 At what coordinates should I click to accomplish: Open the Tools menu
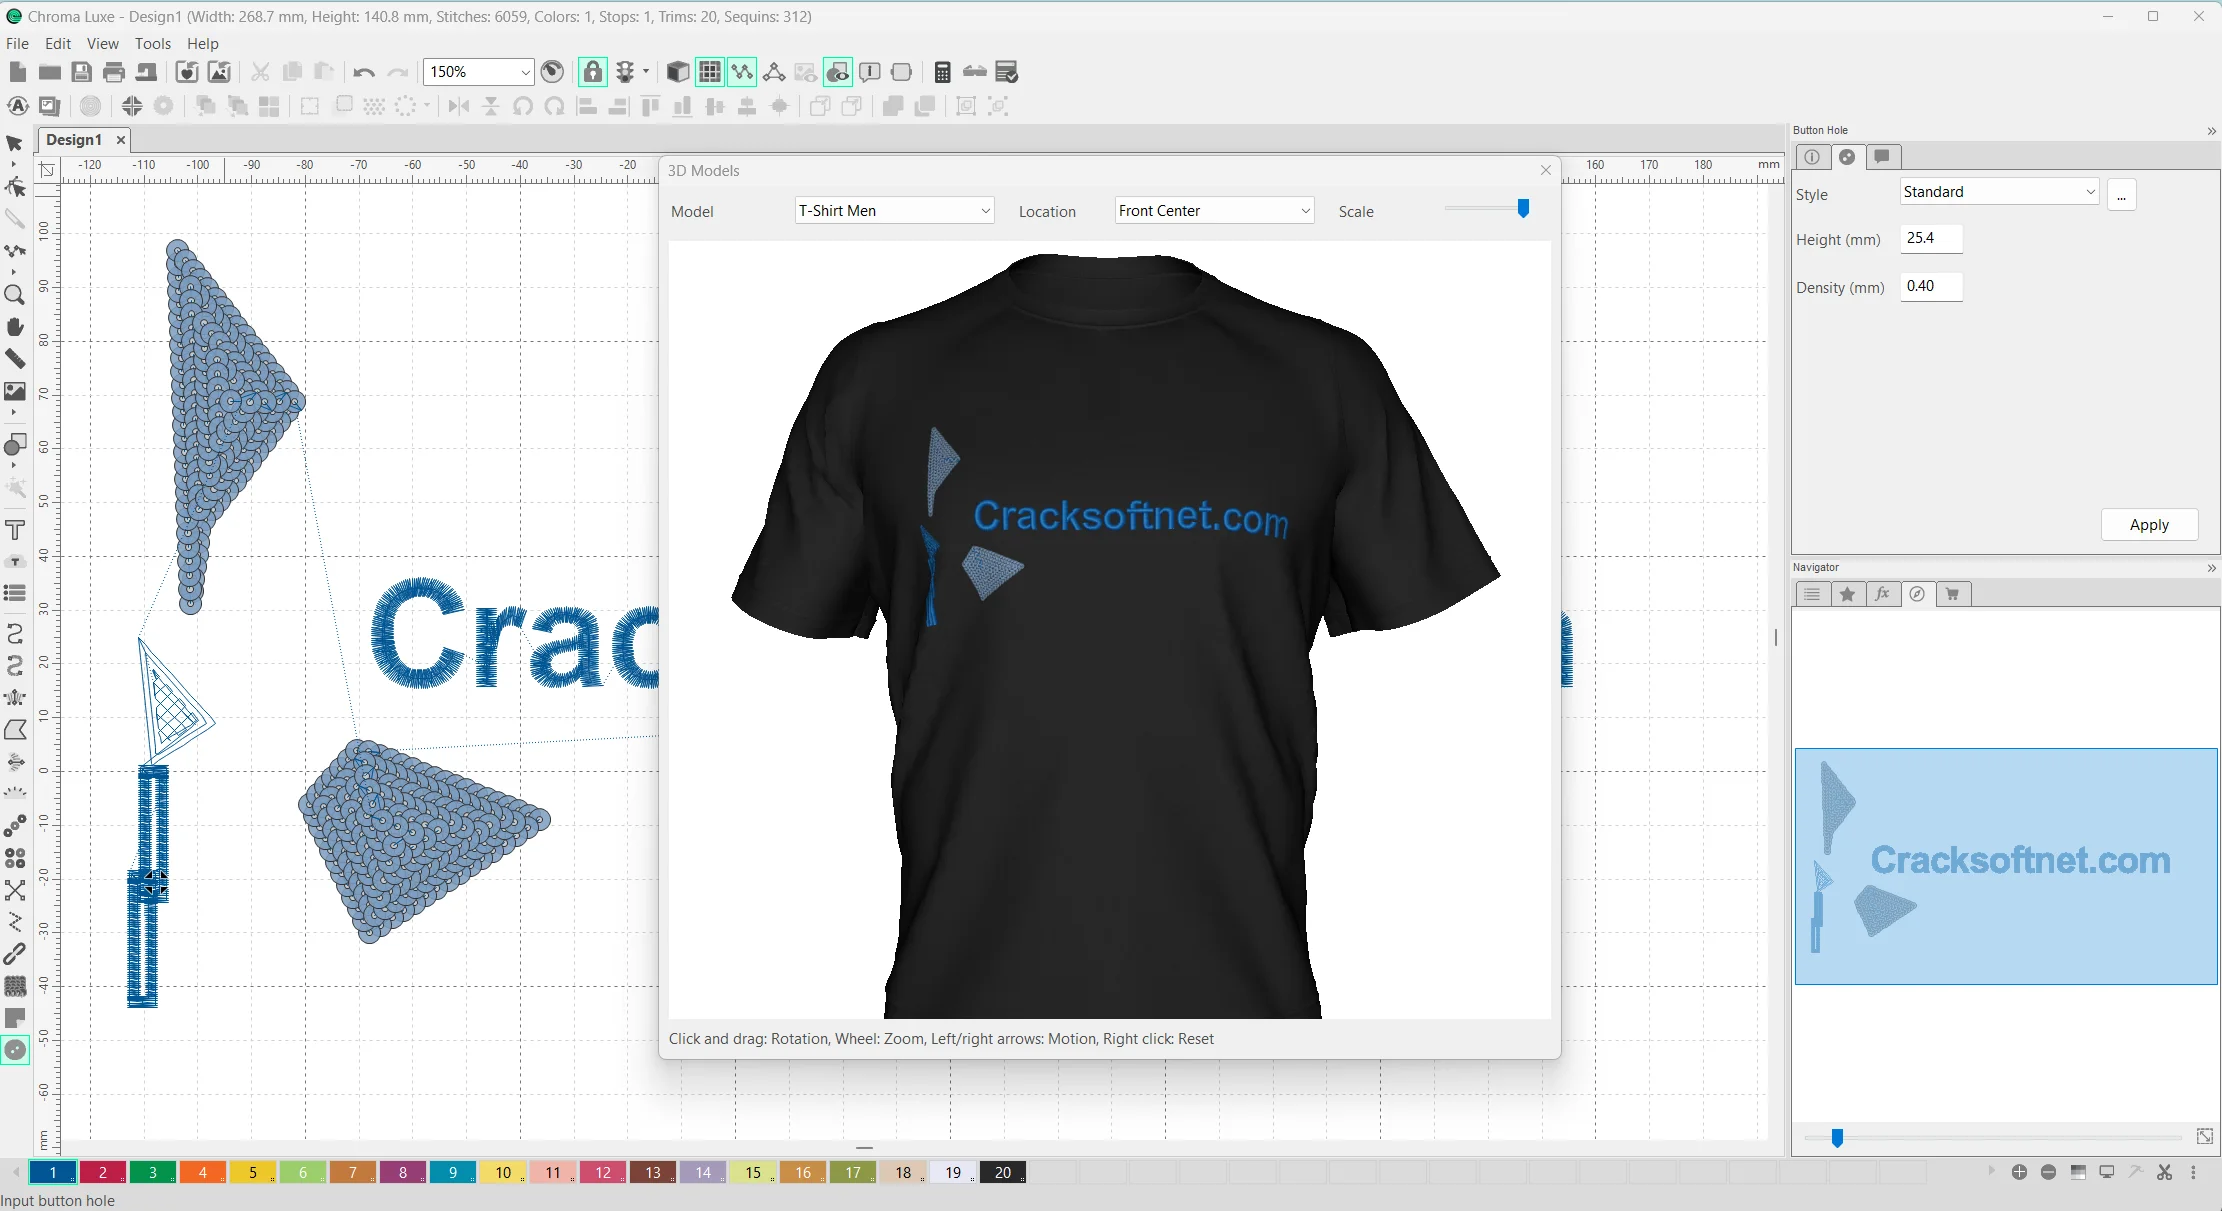[153, 44]
